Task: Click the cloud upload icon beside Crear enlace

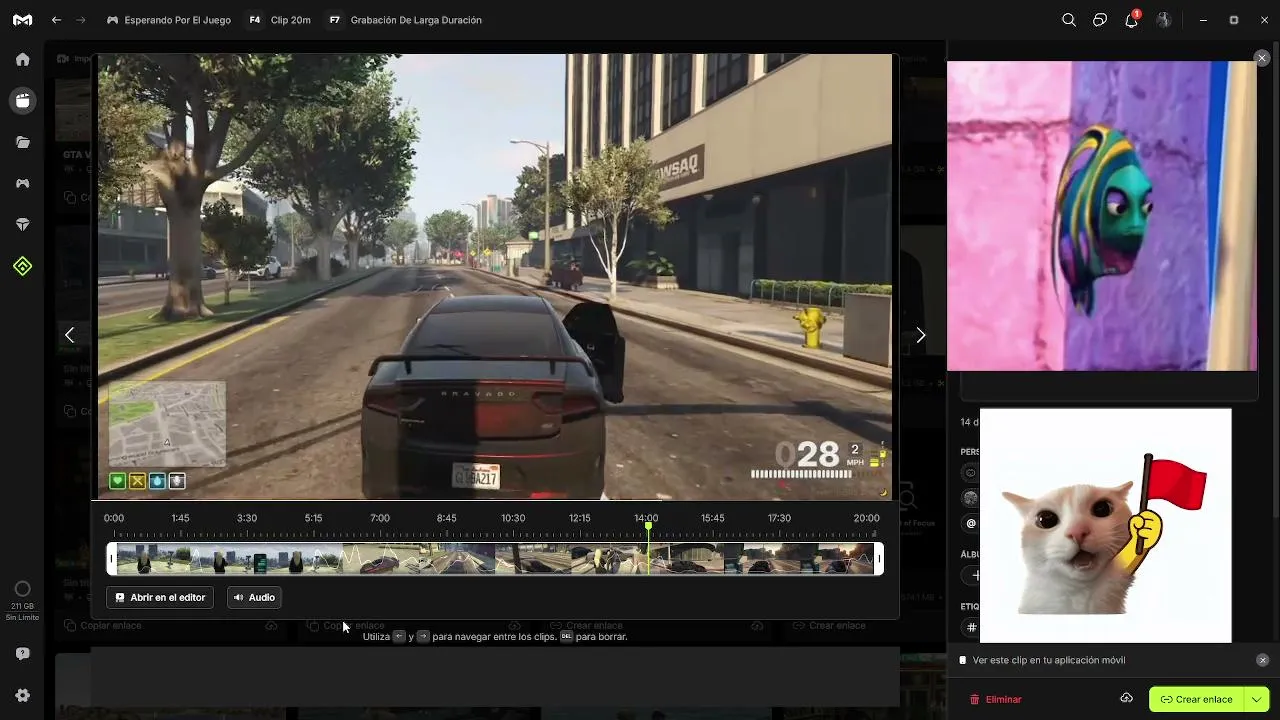Action: pyautogui.click(x=1126, y=698)
